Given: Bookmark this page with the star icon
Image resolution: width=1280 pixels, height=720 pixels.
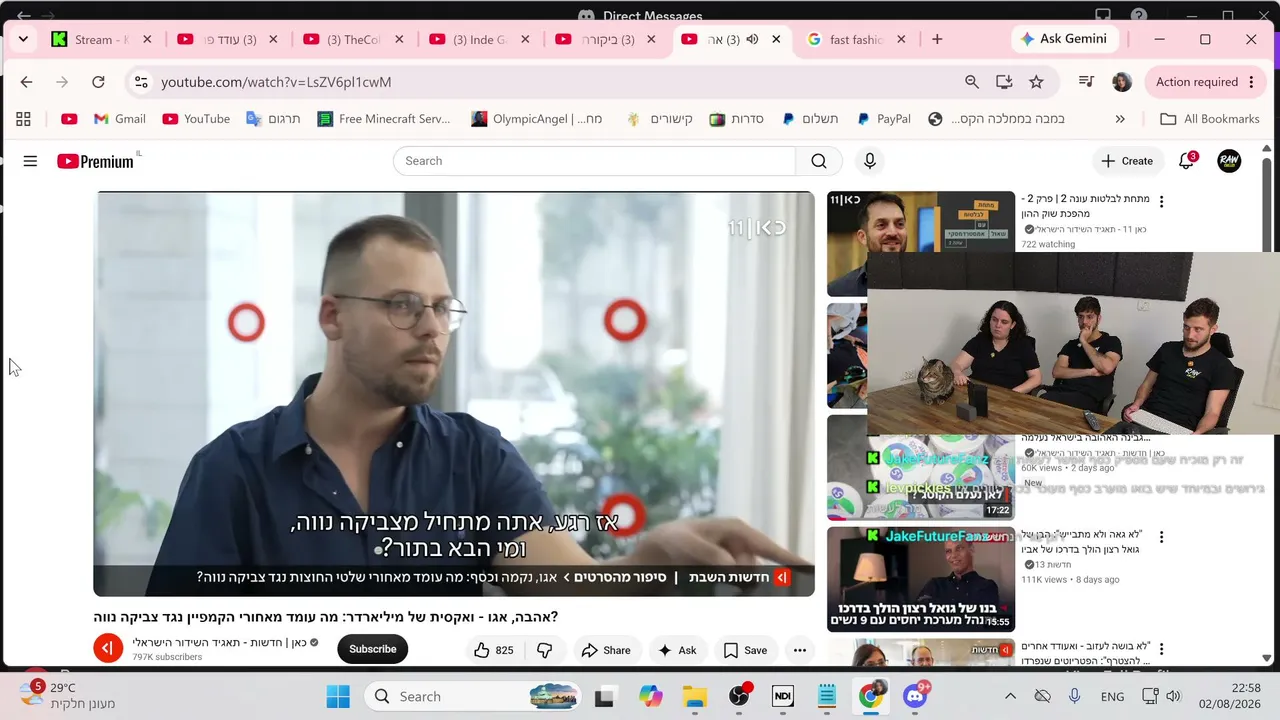Looking at the screenshot, I should tap(1036, 82).
